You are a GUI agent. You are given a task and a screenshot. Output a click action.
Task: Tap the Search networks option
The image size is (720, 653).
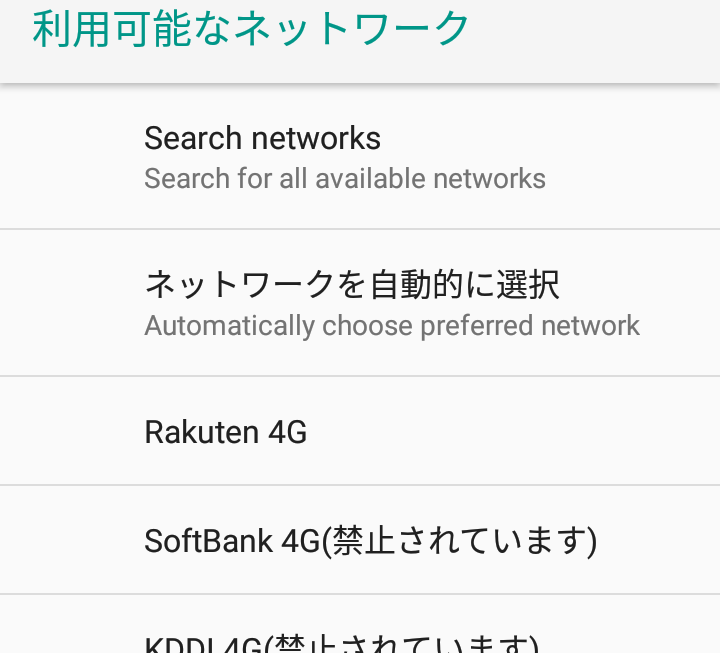click(x=360, y=157)
